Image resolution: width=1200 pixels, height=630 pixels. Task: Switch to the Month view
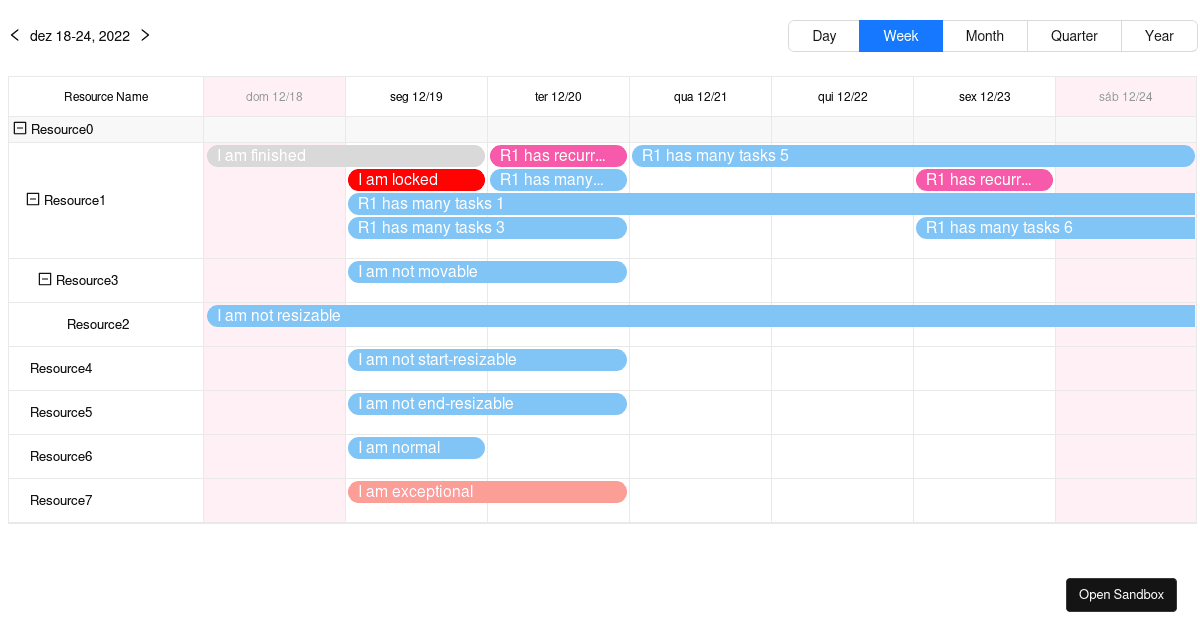coord(985,36)
